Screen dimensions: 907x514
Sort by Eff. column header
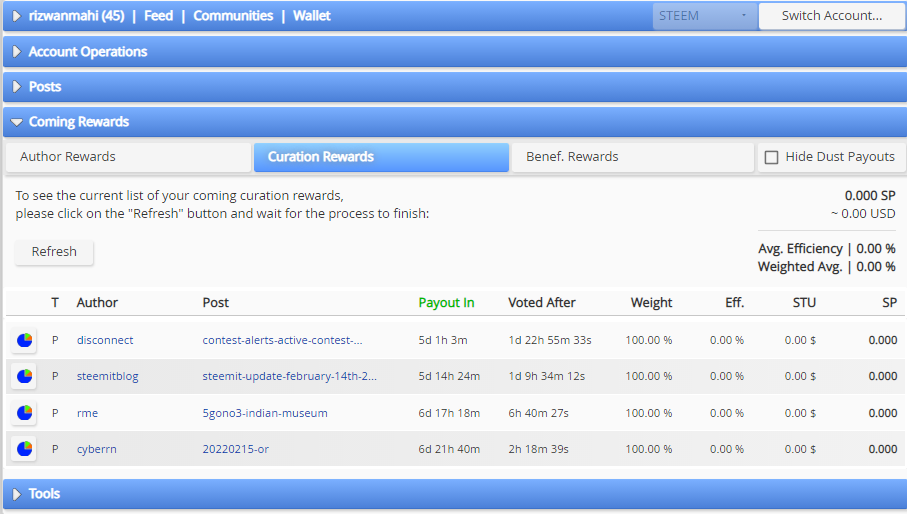click(735, 302)
